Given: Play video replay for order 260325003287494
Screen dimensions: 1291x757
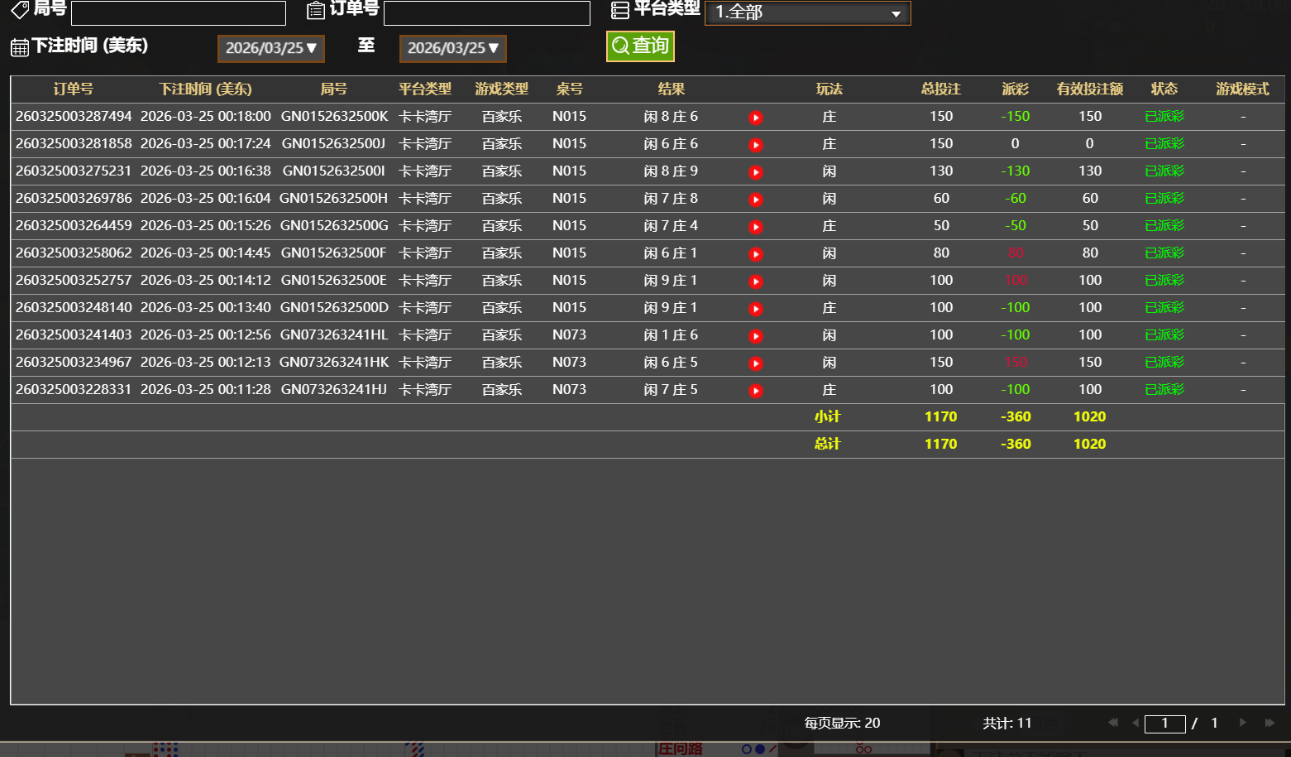Looking at the screenshot, I should [x=756, y=118].
